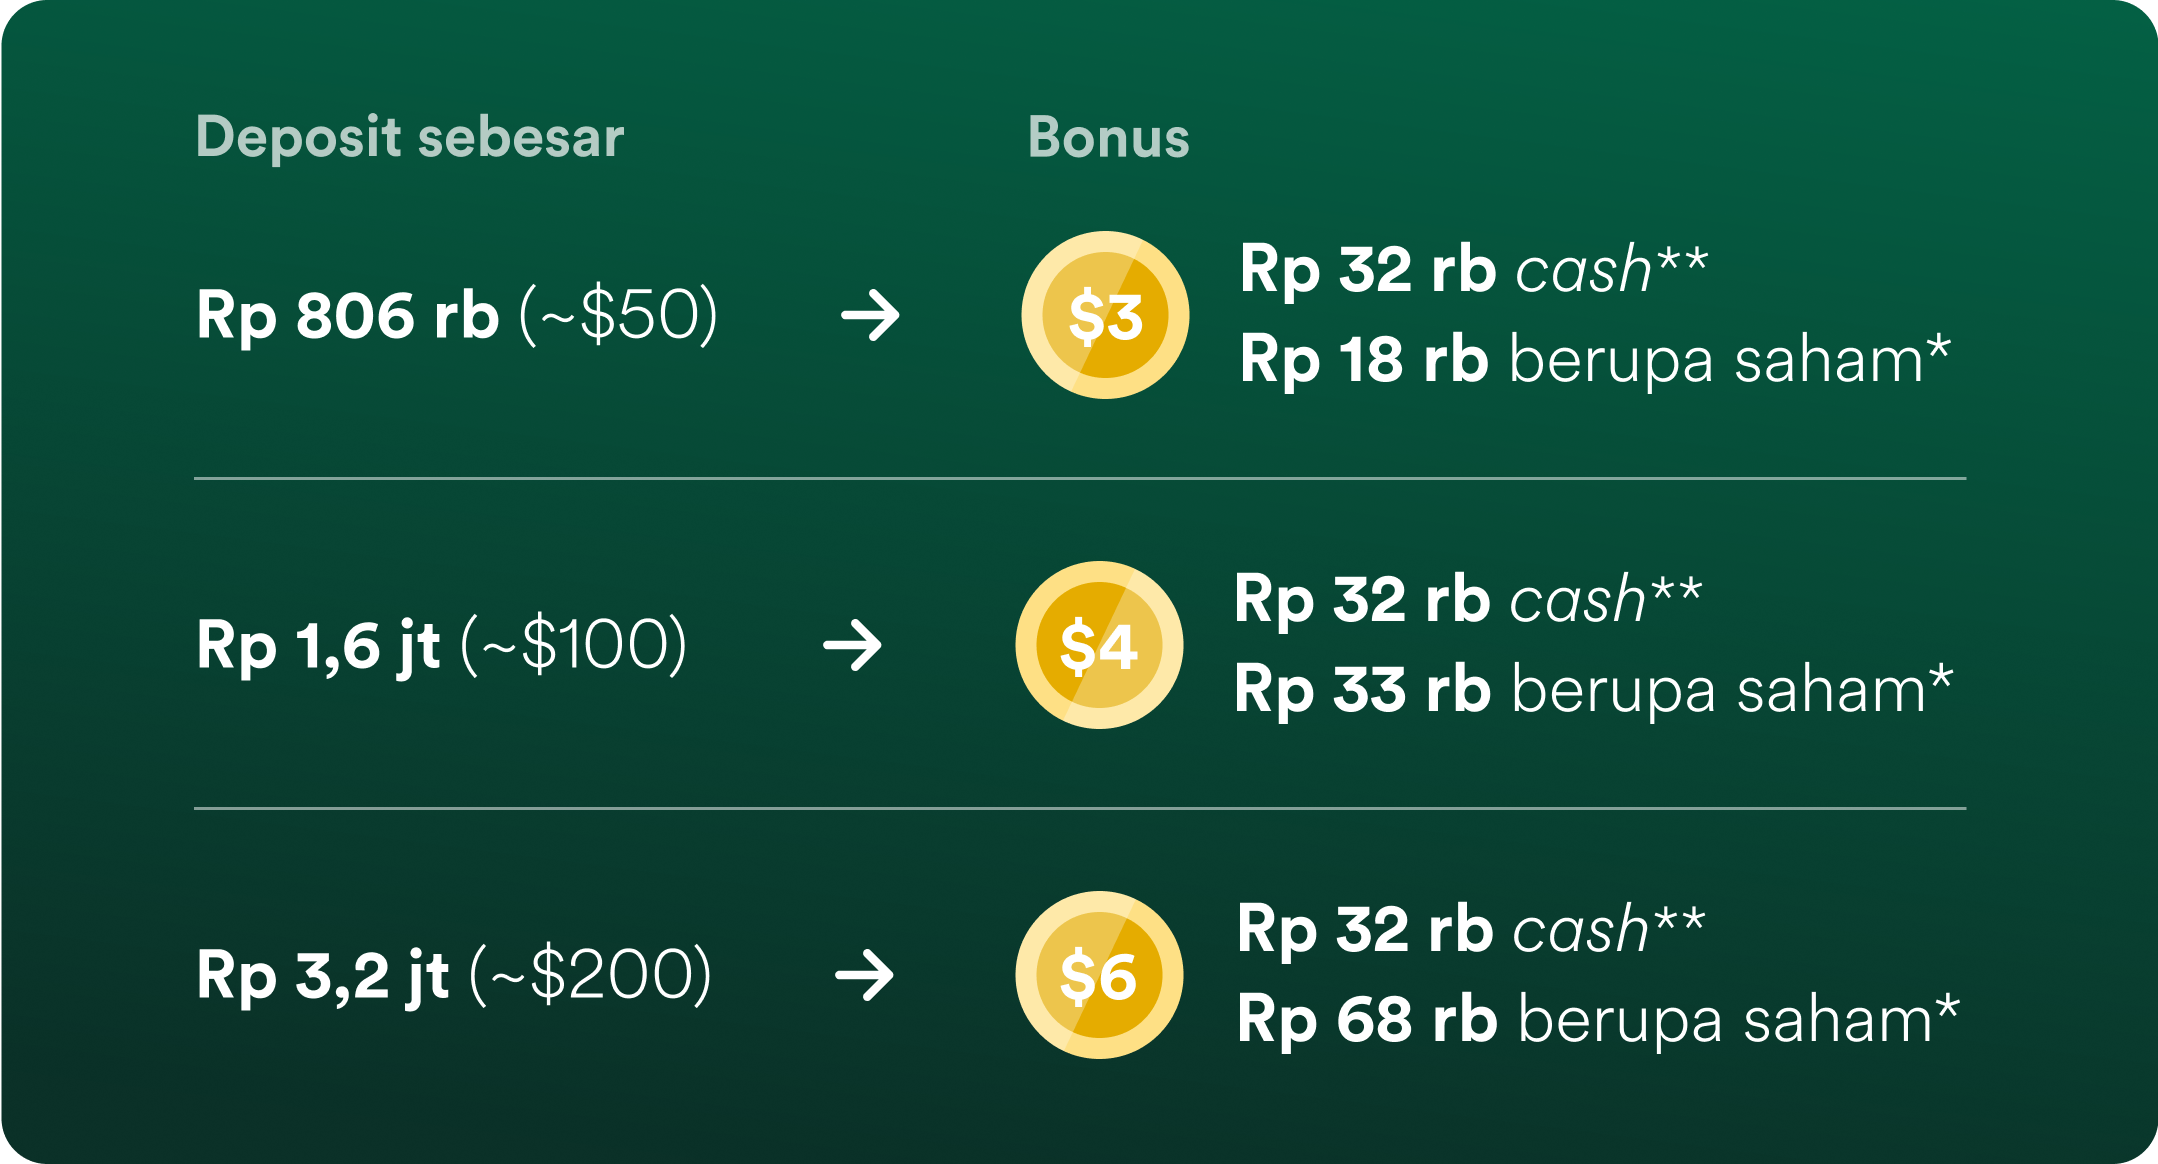Select the Rp 806 rb (~$50) deposit amount
This screenshot has width=2158, height=1164.
(x=457, y=316)
